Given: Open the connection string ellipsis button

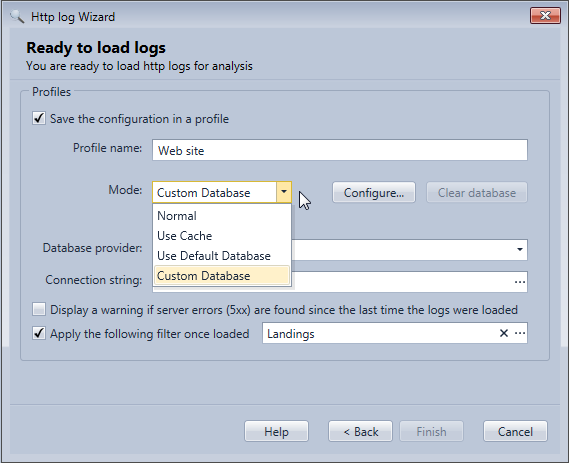Looking at the screenshot, I should tap(520, 282).
